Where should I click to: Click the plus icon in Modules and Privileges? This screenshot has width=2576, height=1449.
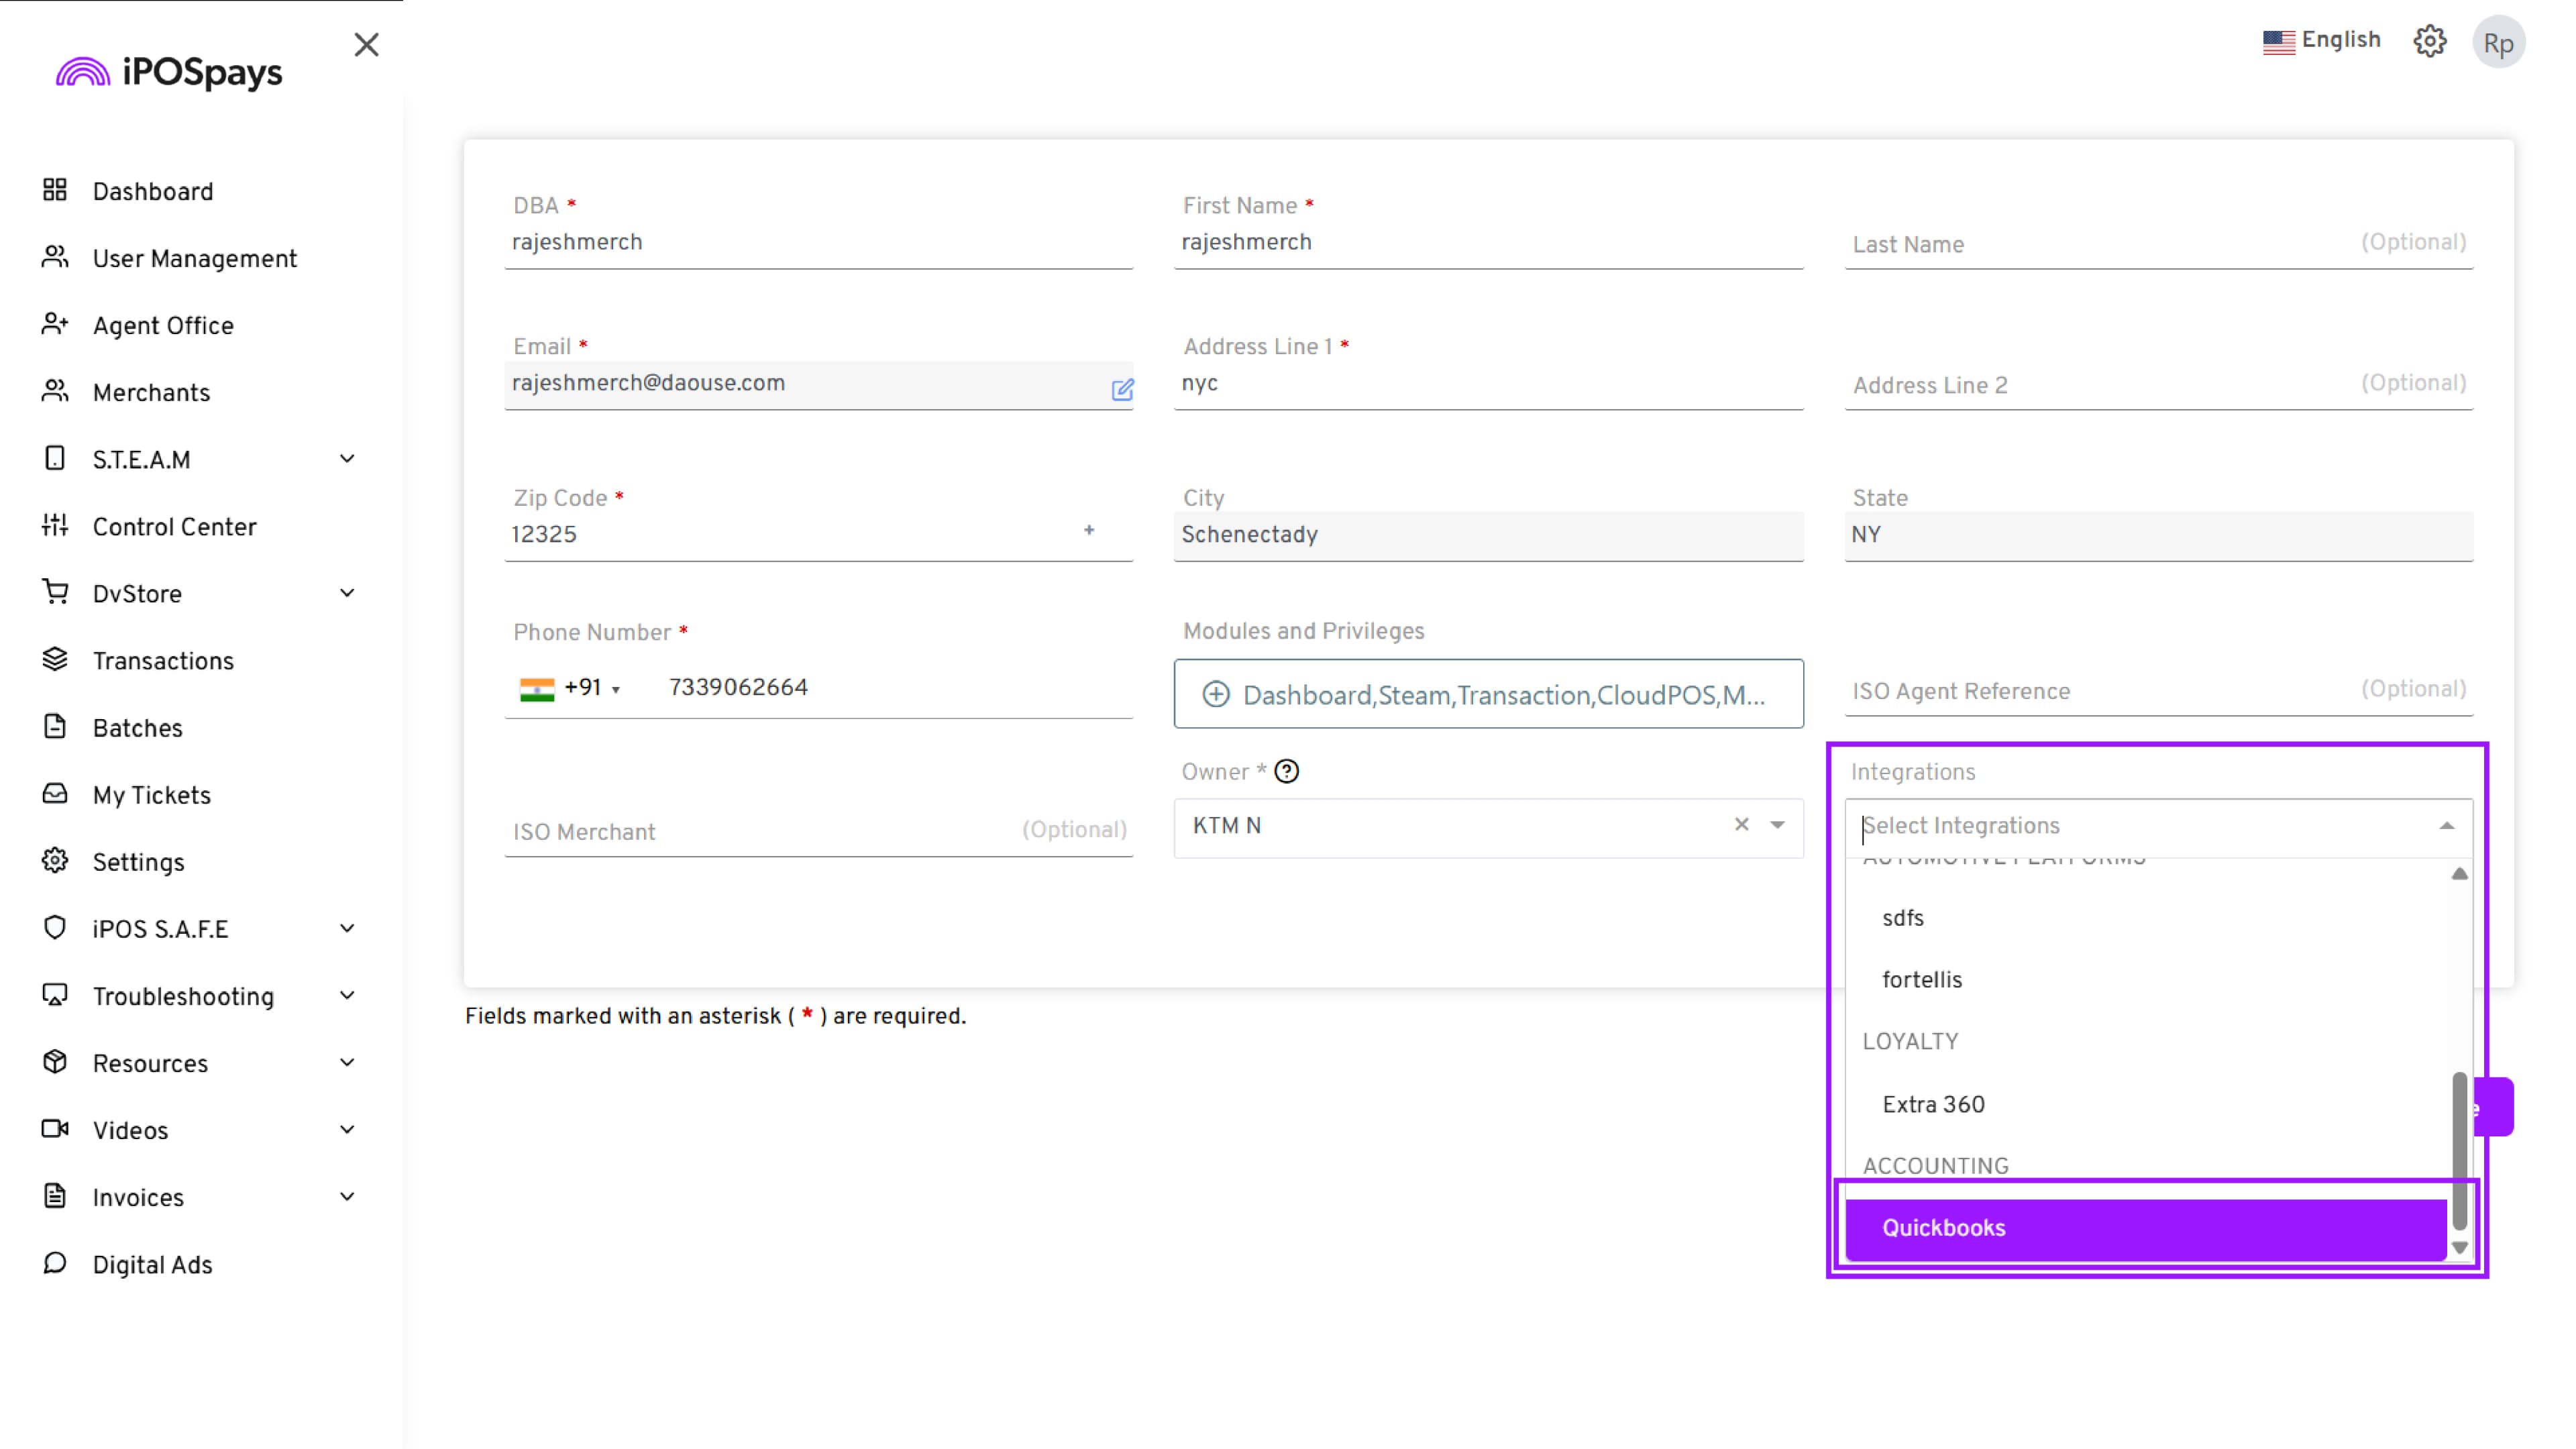tap(1215, 694)
